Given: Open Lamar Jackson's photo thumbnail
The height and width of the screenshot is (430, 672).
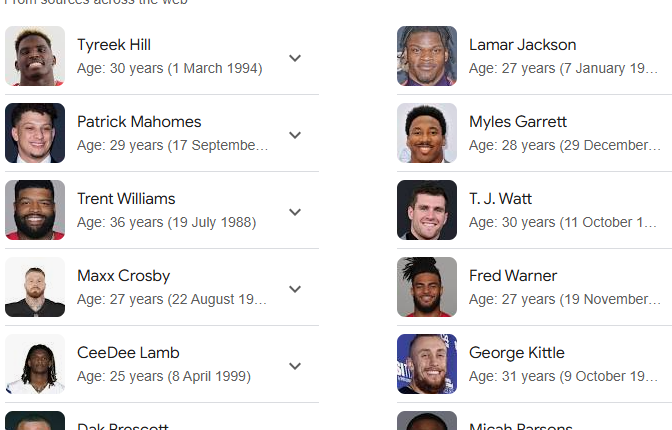Looking at the screenshot, I should coord(427,56).
